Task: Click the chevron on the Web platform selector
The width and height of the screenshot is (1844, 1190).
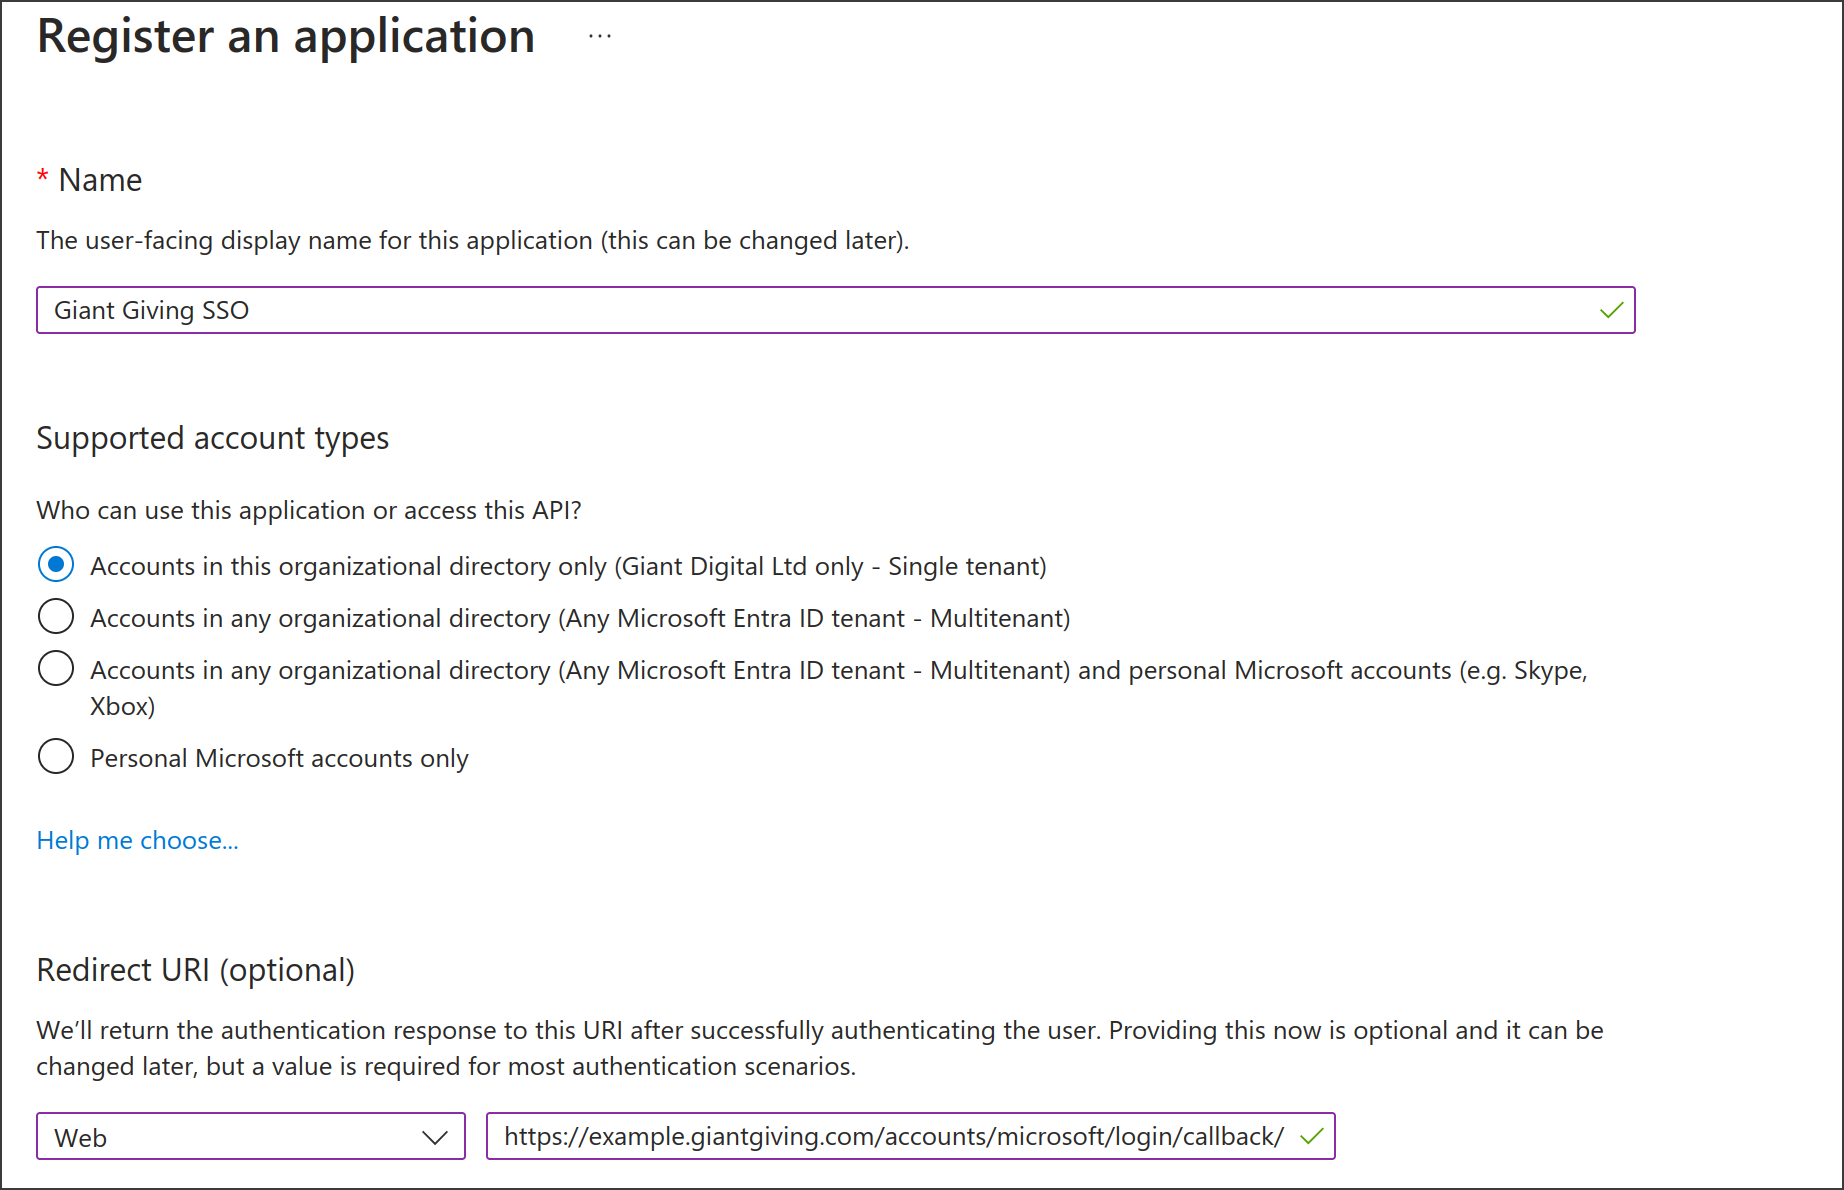Action: [434, 1136]
